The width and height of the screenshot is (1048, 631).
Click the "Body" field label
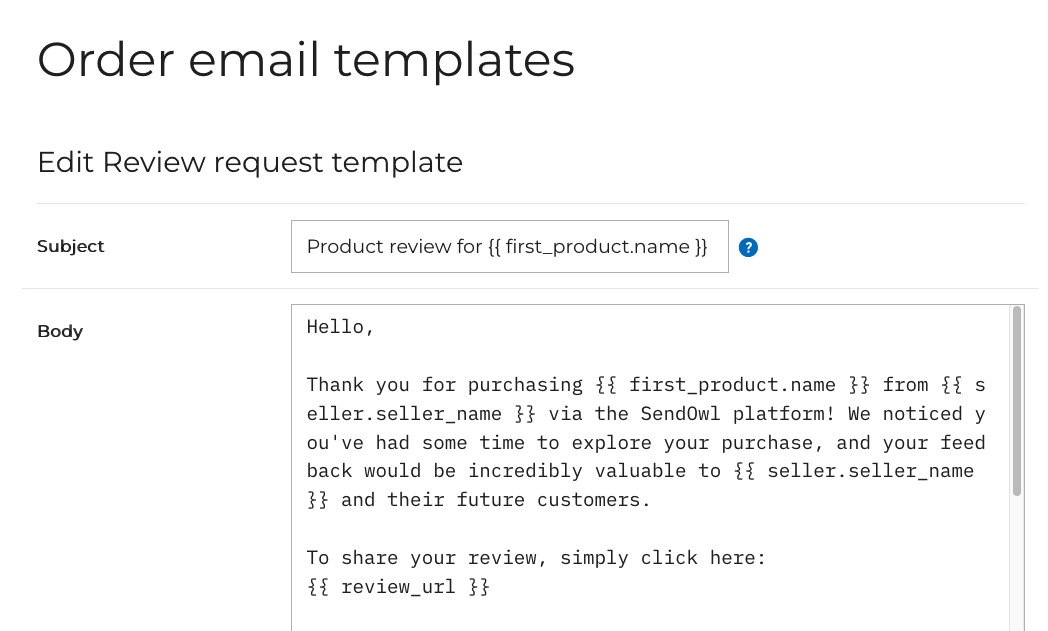60,331
